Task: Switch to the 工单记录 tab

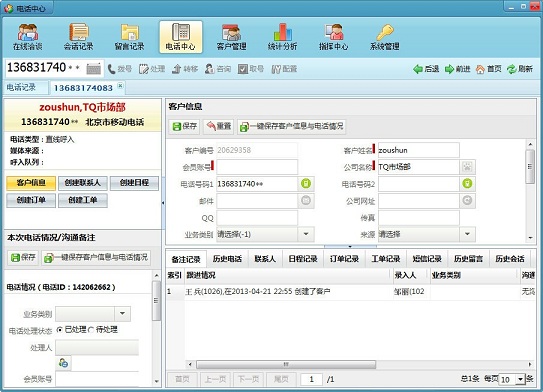Action: tap(386, 259)
